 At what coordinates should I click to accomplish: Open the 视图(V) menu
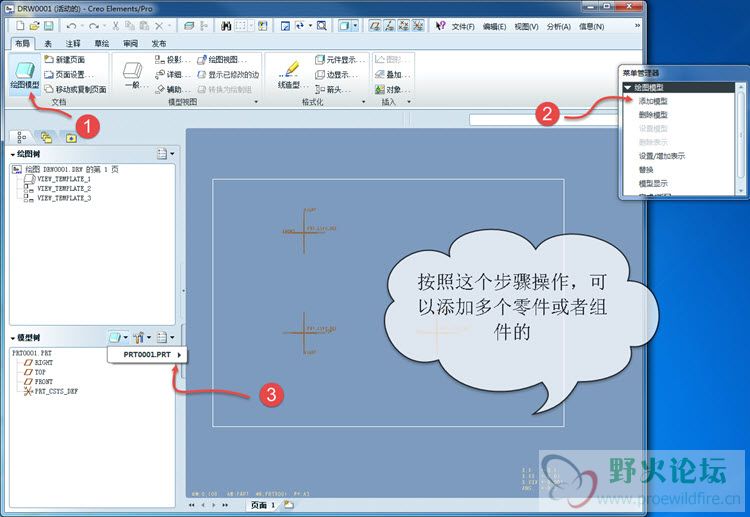point(526,26)
